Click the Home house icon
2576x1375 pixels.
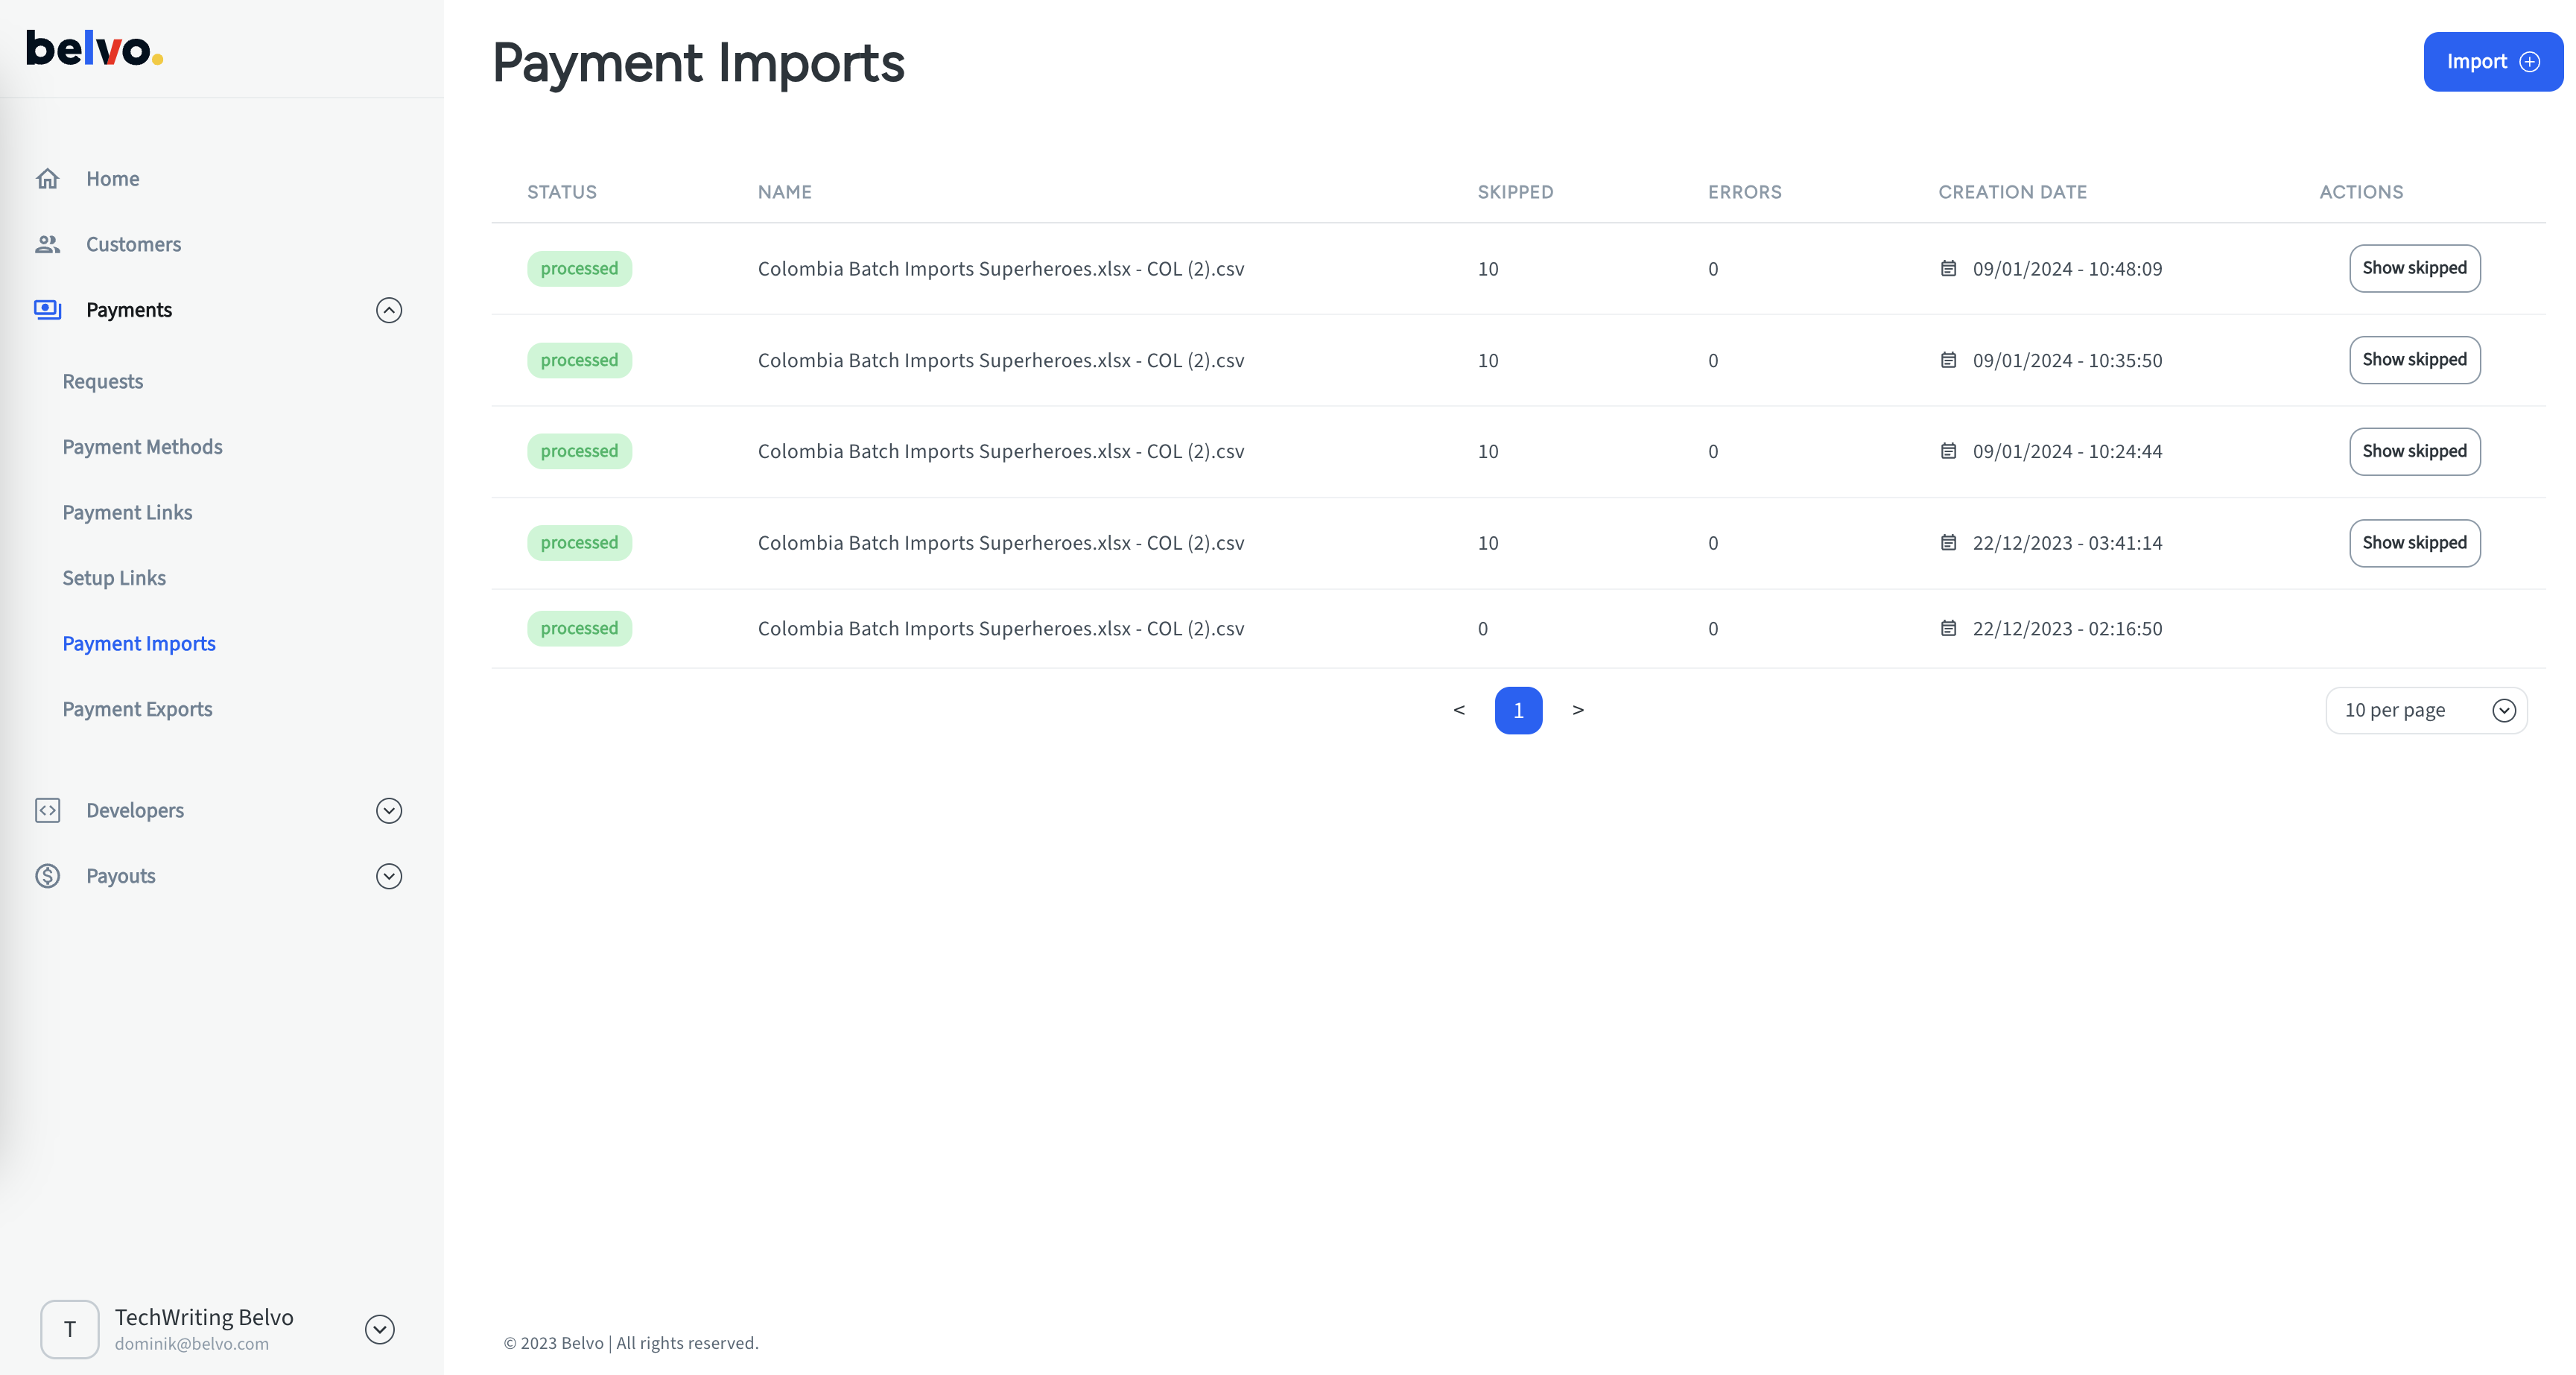(x=47, y=179)
